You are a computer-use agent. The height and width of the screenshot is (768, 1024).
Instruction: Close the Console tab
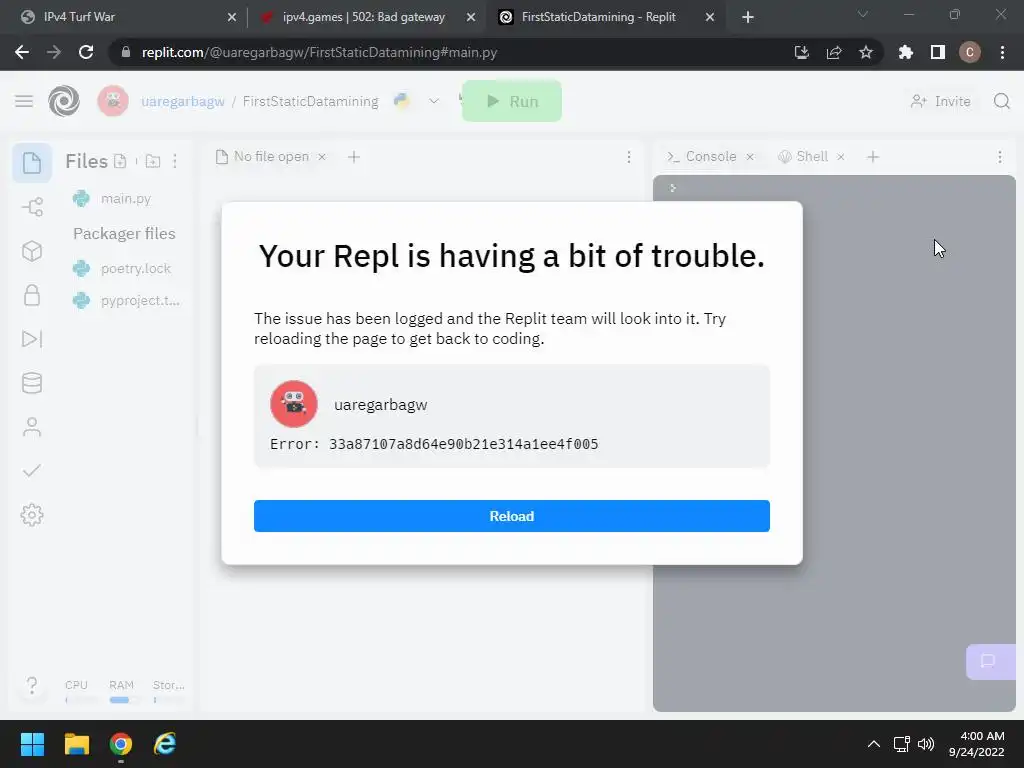click(x=750, y=157)
